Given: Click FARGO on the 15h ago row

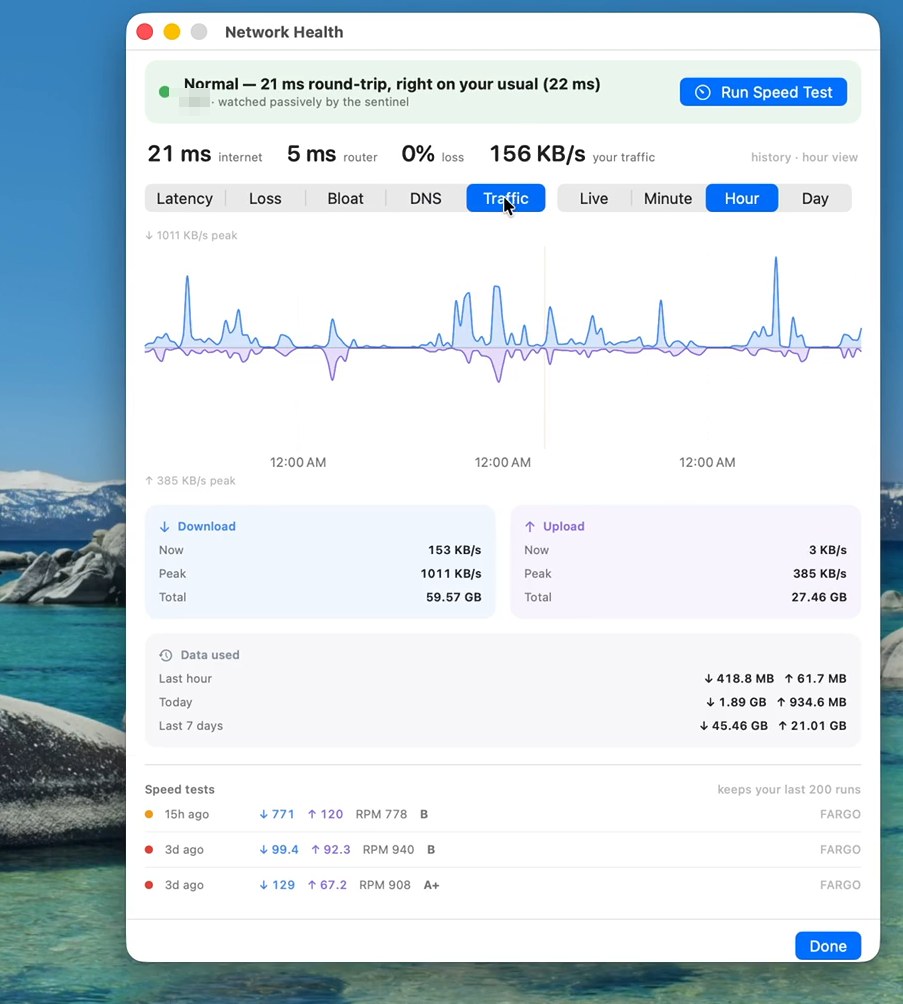Looking at the screenshot, I should point(840,814).
